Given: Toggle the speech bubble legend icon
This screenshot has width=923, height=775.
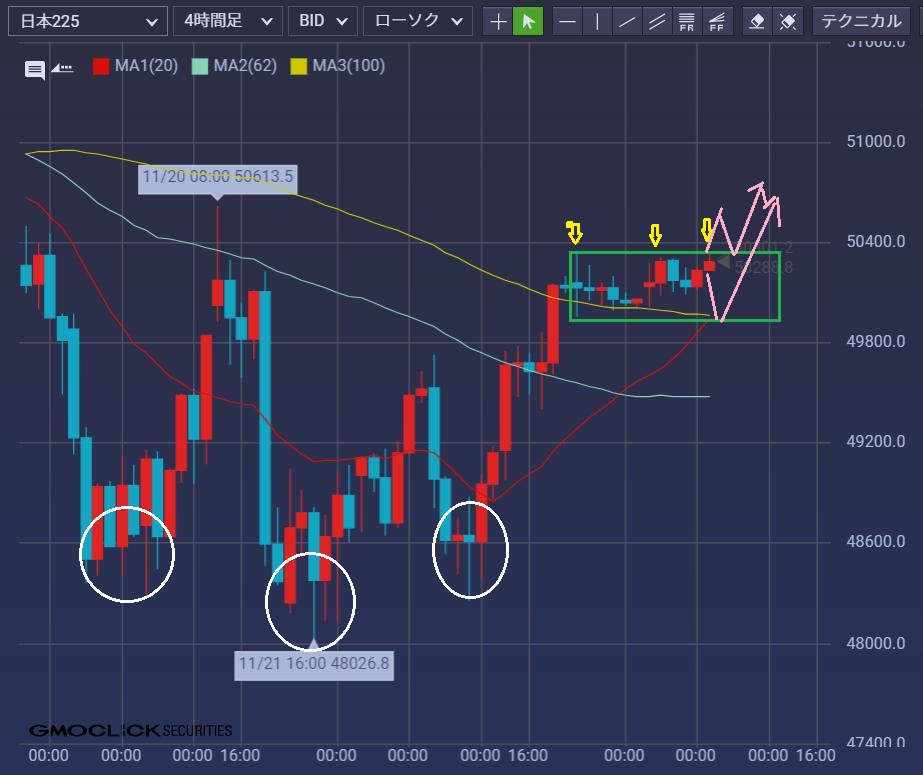Looking at the screenshot, I should 35,68.
